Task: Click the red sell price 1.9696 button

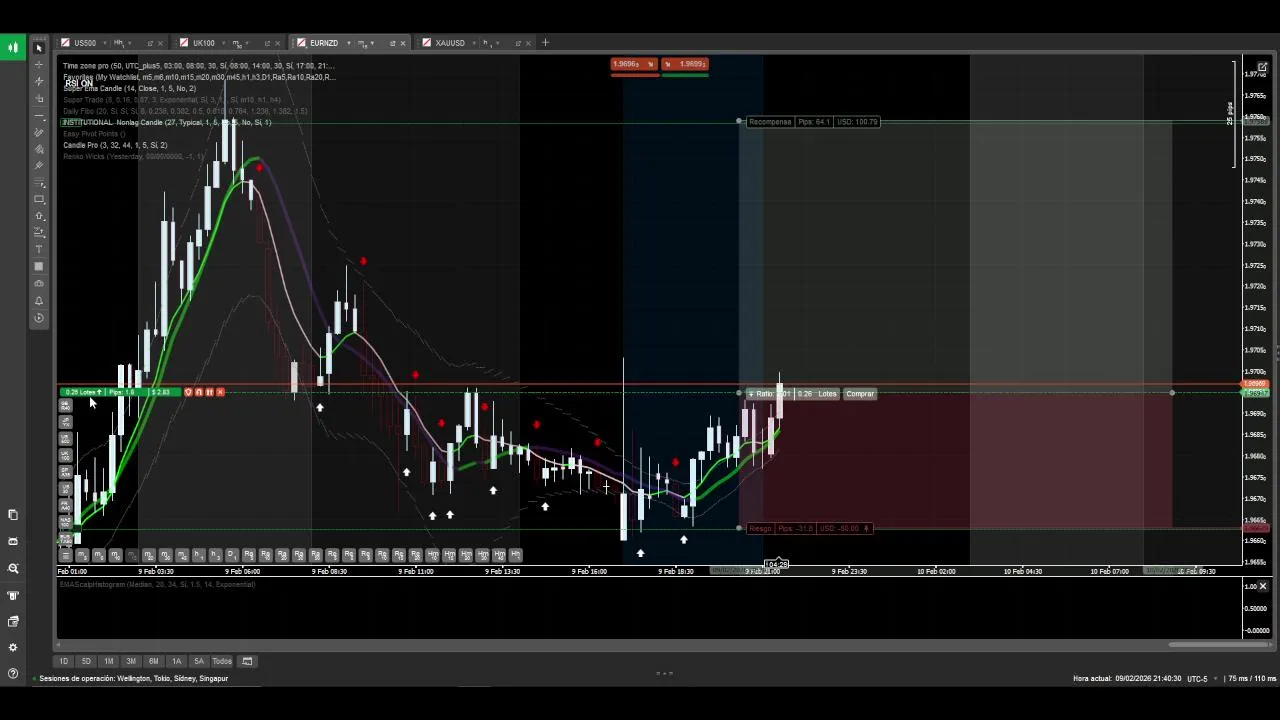Action: pyautogui.click(x=633, y=64)
